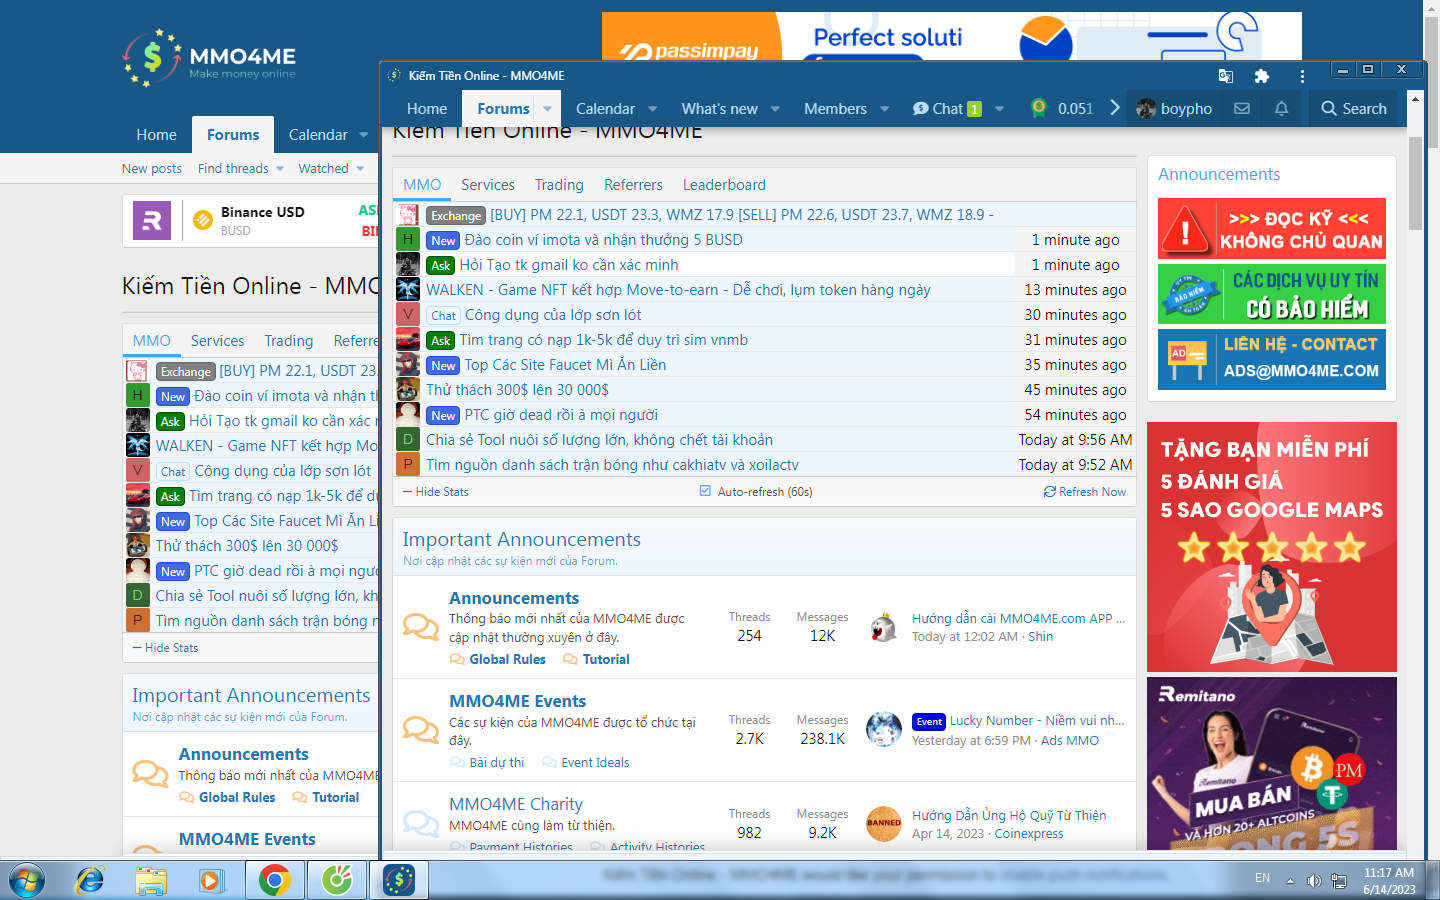The width and height of the screenshot is (1440, 900).
Task: Click the boypho user avatar
Action: coord(1146,108)
